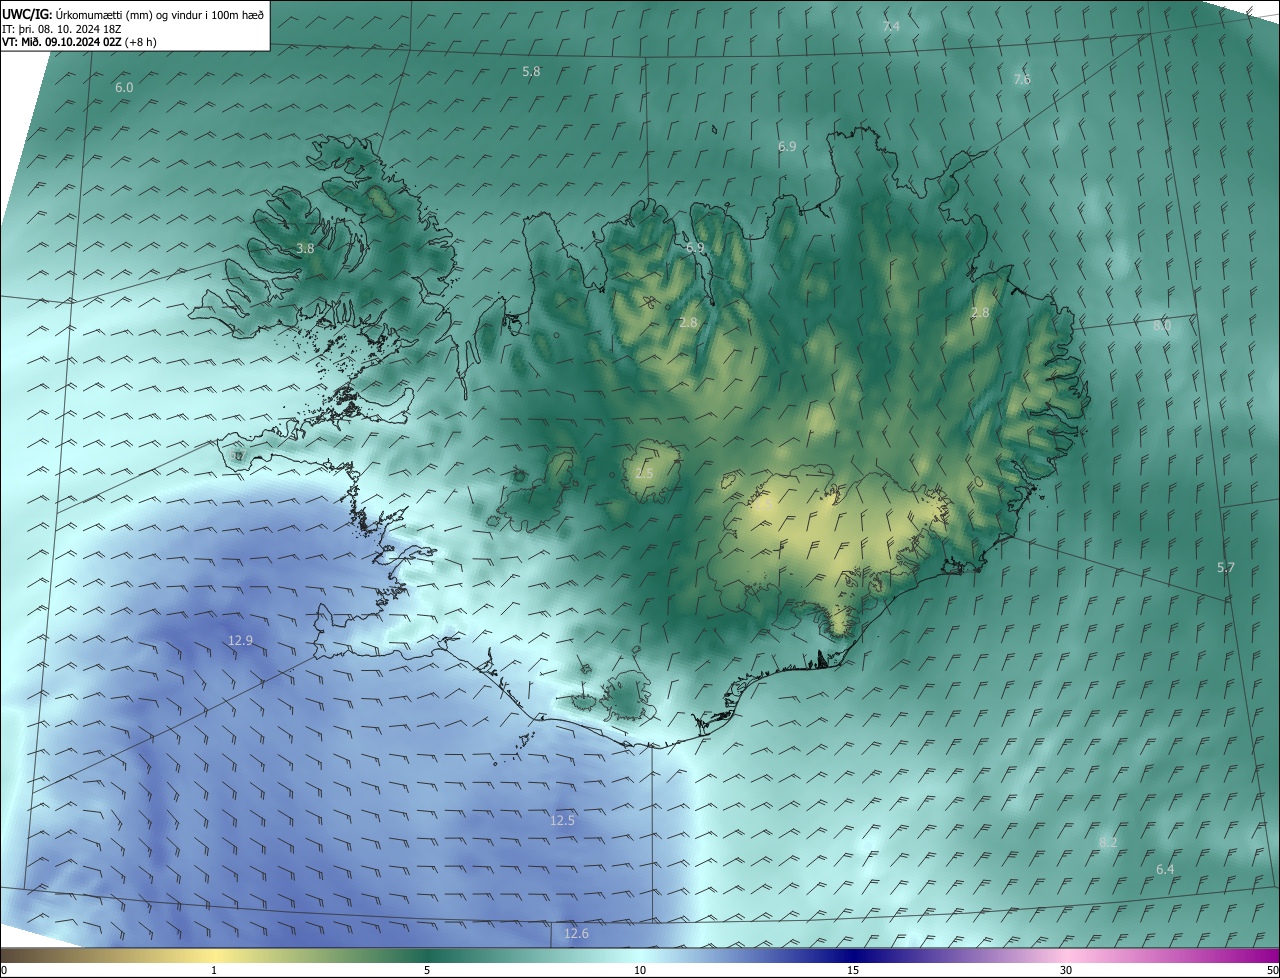Click the 6.4 value label on the map
The width and height of the screenshot is (1280, 978).
pyautogui.click(x=1165, y=870)
